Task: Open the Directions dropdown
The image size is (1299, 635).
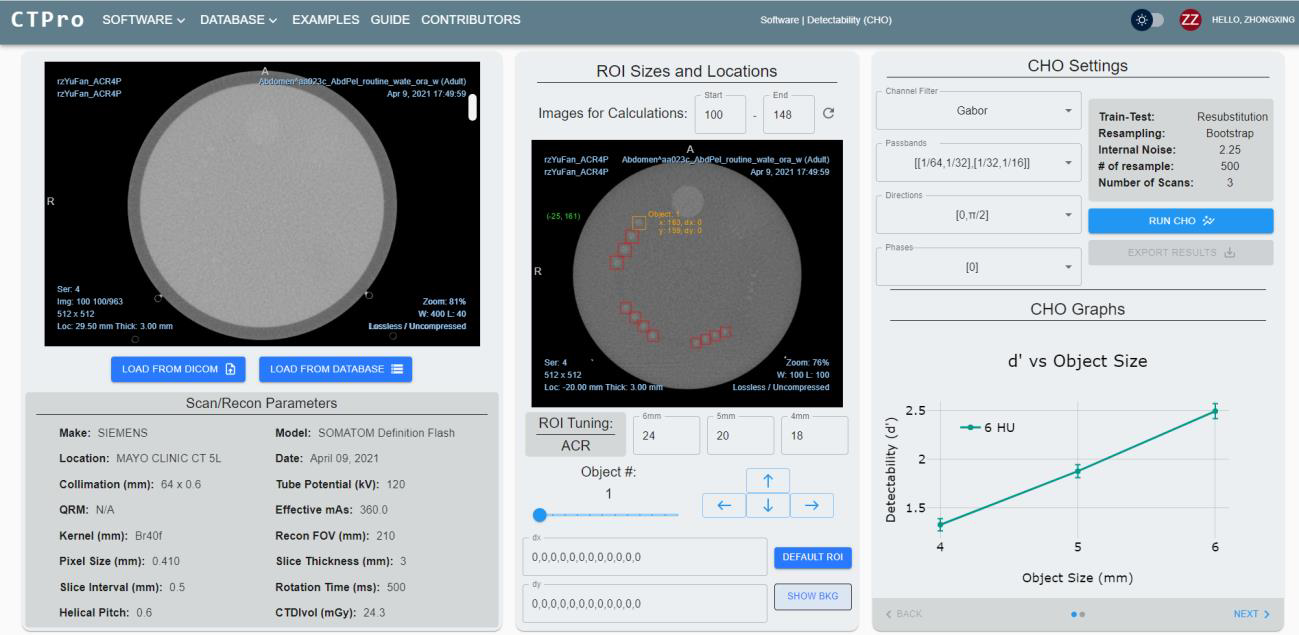Action: 979,215
